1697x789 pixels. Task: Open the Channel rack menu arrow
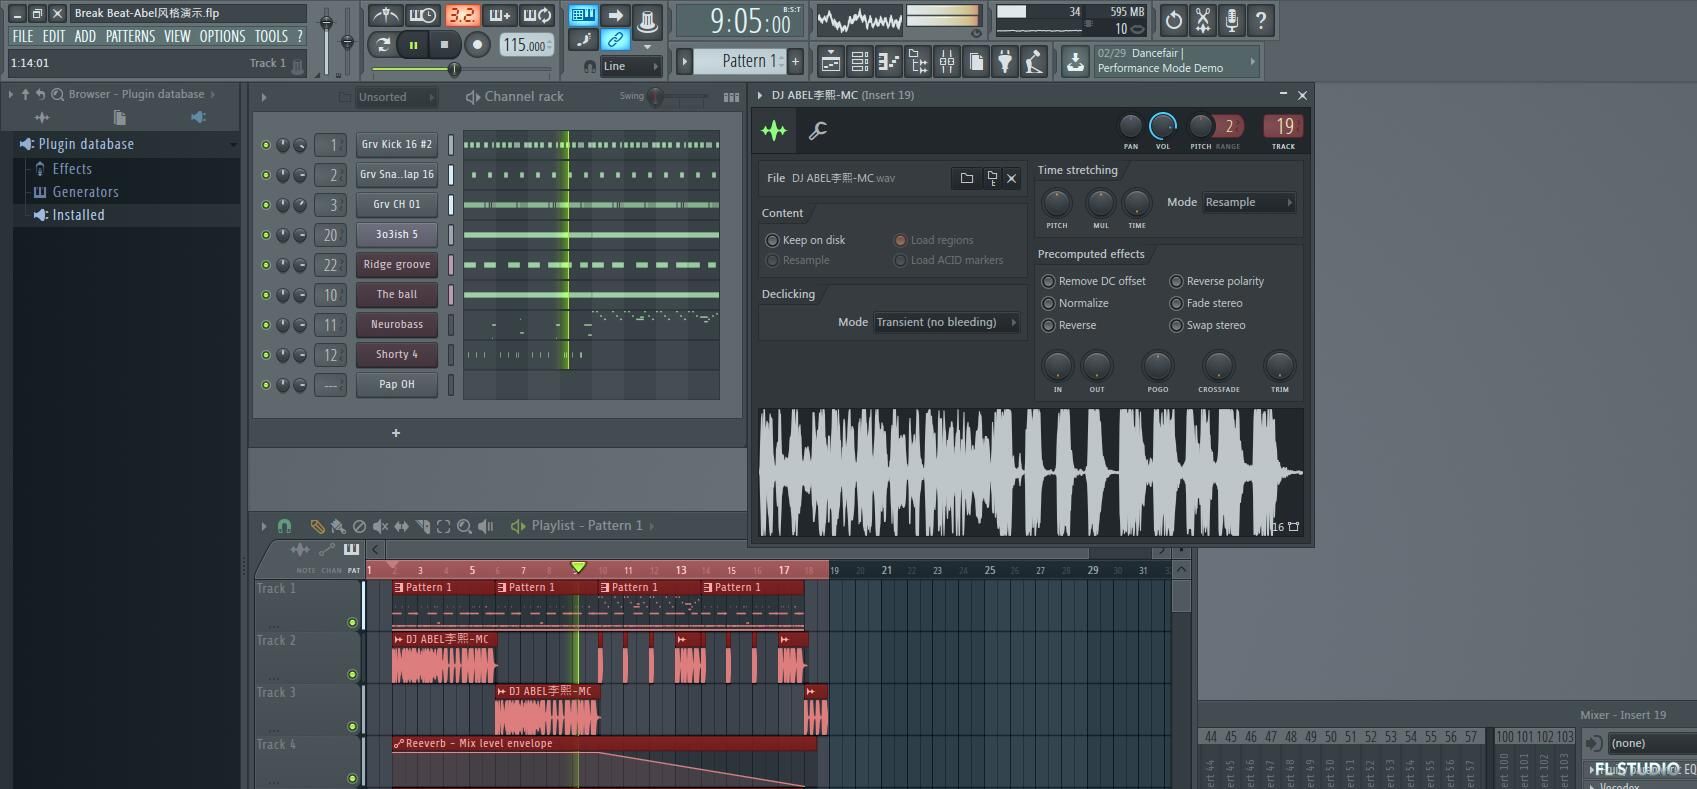(x=264, y=97)
